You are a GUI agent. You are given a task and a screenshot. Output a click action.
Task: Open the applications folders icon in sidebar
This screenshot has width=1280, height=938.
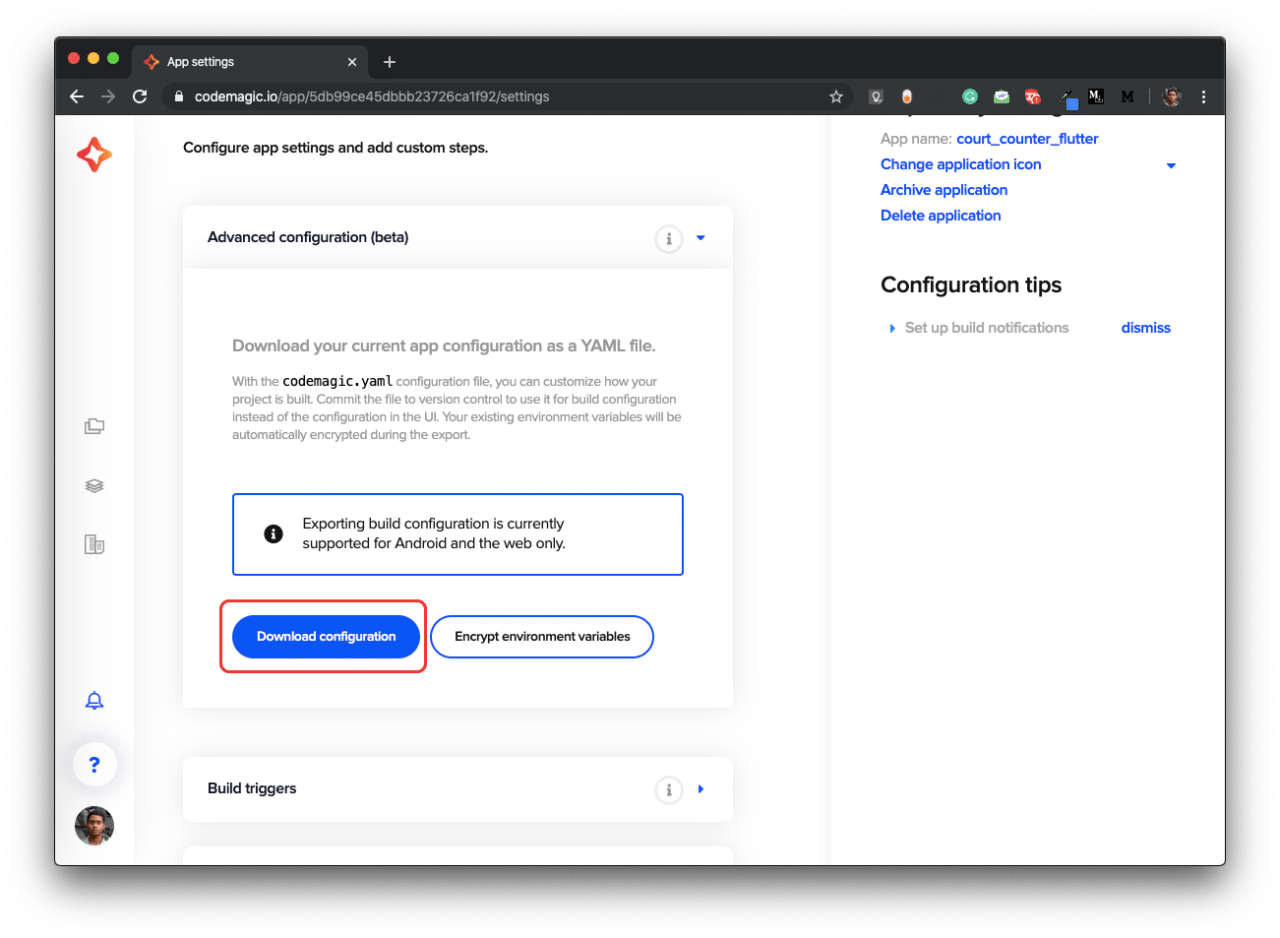tap(94, 426)
